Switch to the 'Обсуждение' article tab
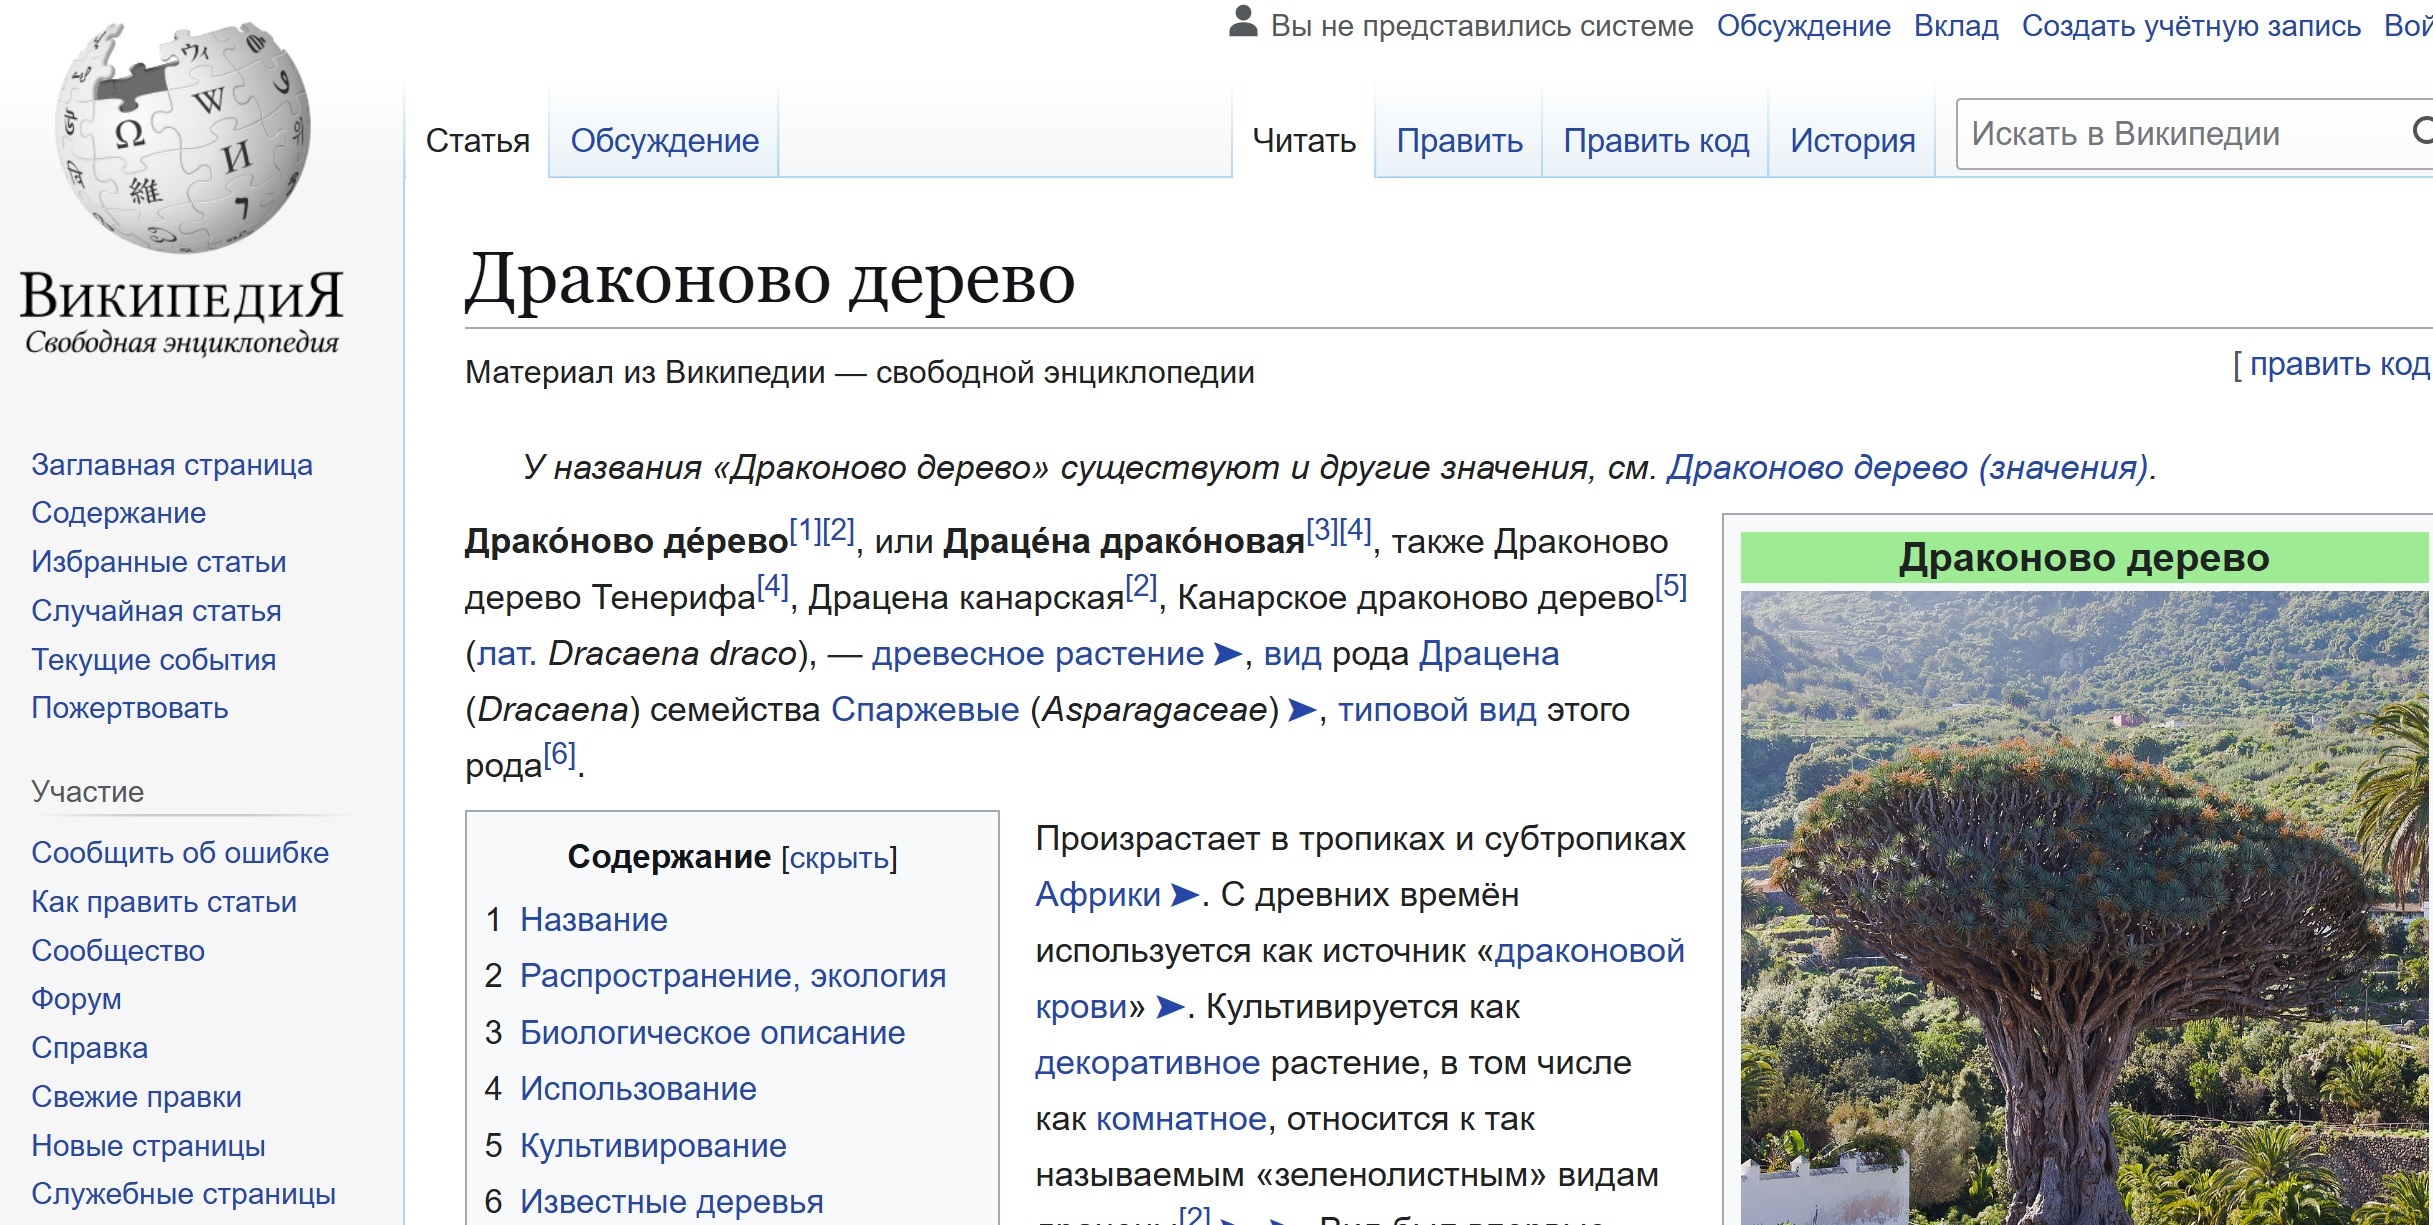2433x1225 pixels. pyautogui.click(x=664, y=141)
